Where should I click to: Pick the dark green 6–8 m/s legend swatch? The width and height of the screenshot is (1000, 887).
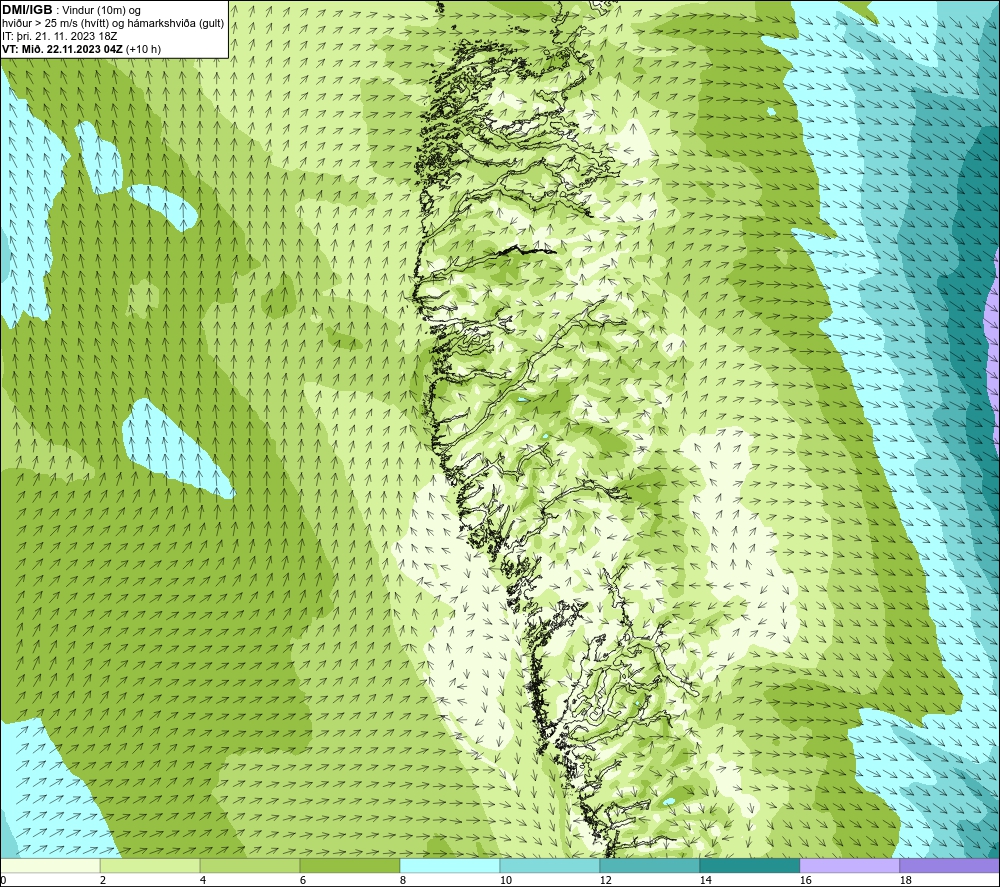(x=350, y=865)
